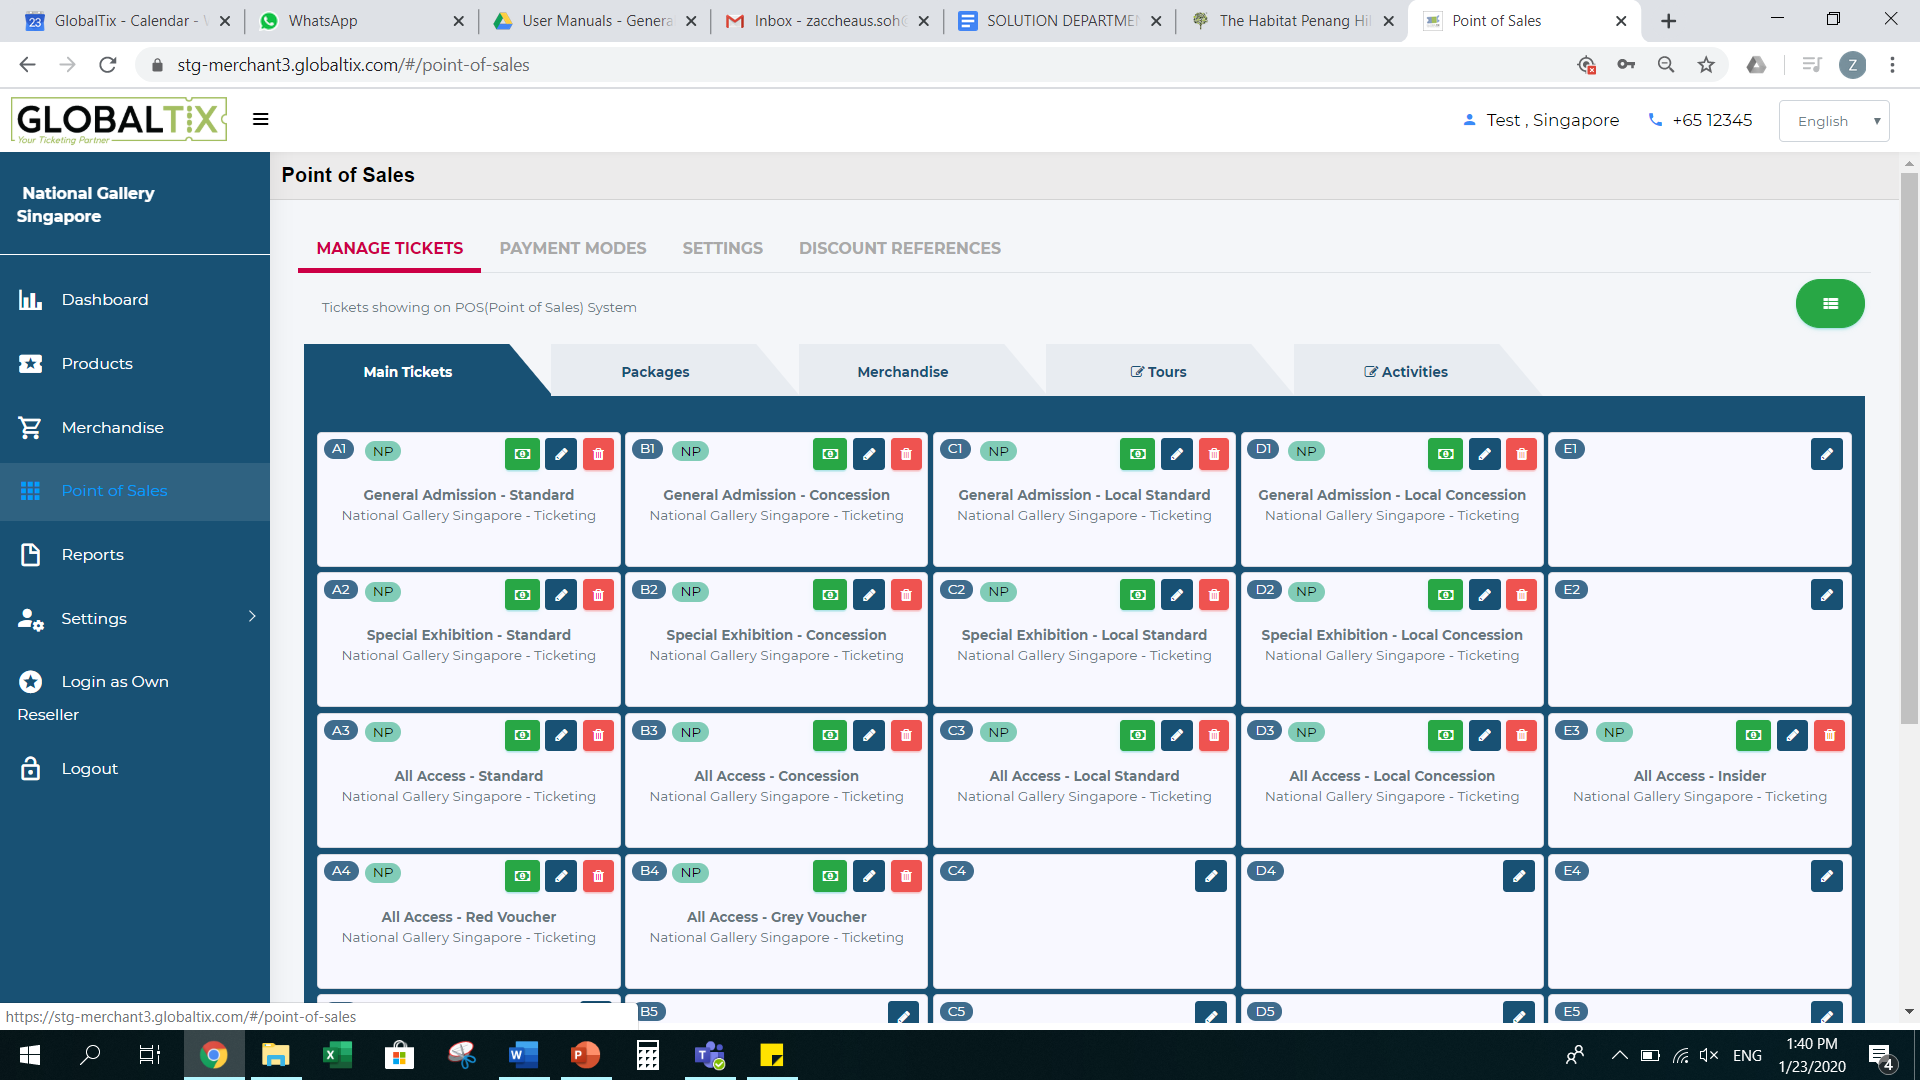The height and width of the screenshot is (1080, 1920).
Task: Click the green price icon on All Access - Insider
Action: pos(1753,736)
